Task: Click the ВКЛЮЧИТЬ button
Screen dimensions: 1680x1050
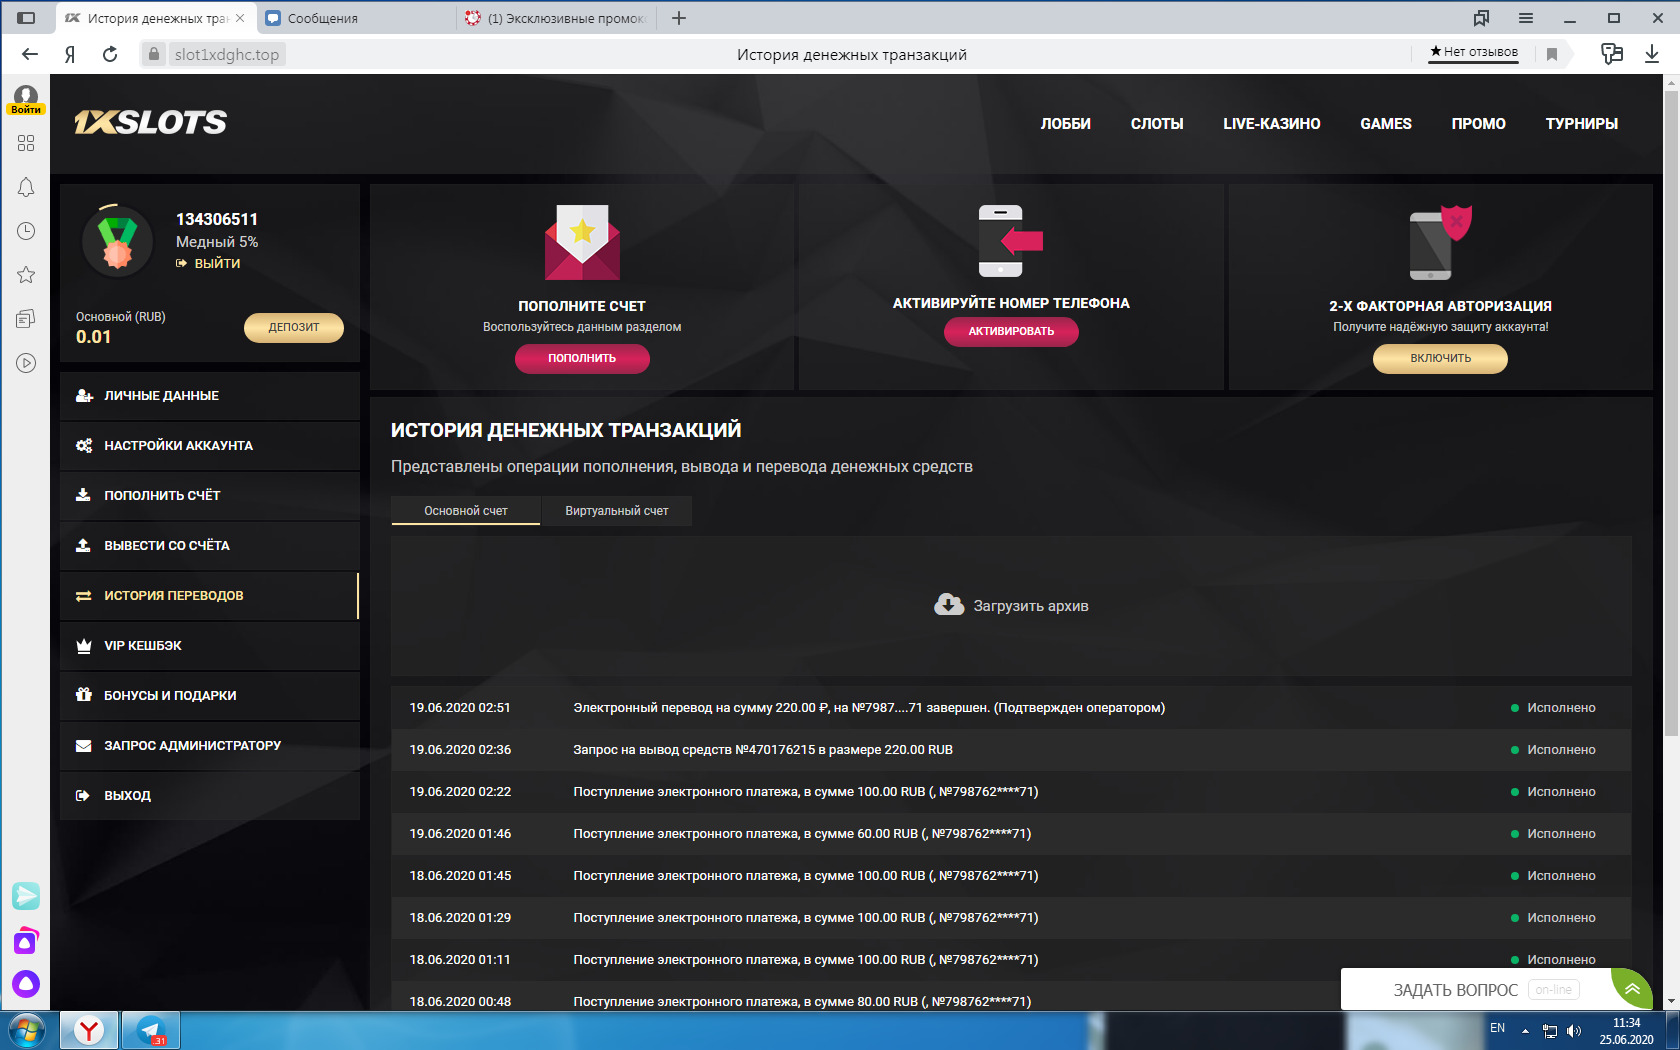Action: pos(1440,358)
